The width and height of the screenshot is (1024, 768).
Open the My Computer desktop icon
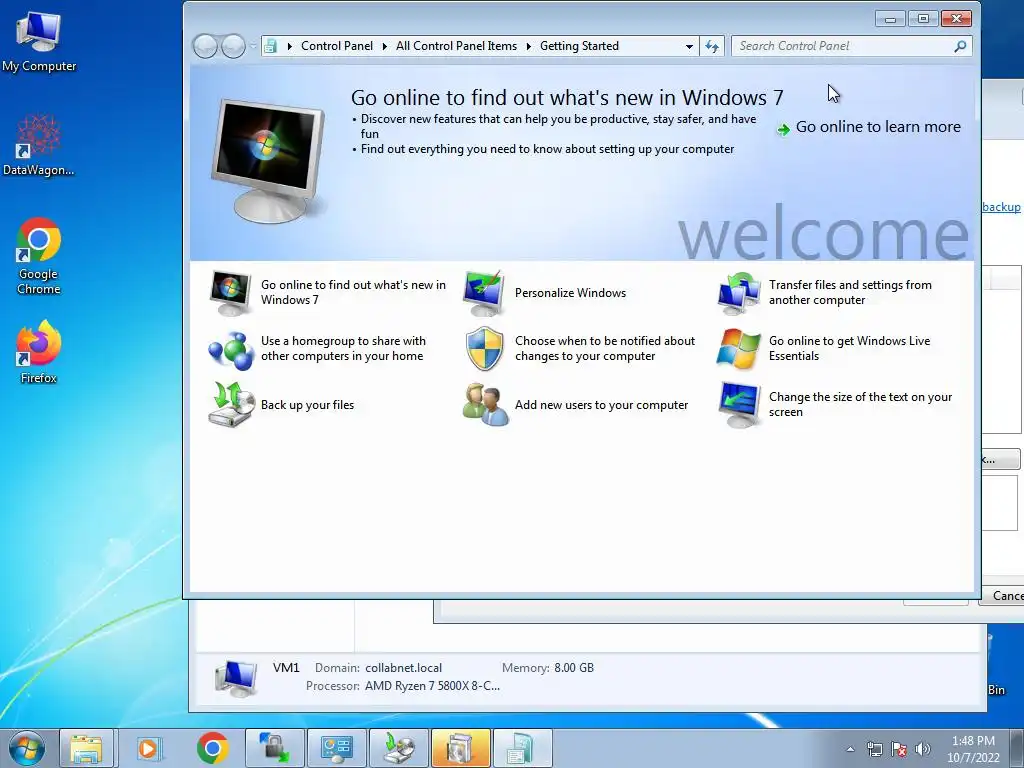(x=39, y=40)
